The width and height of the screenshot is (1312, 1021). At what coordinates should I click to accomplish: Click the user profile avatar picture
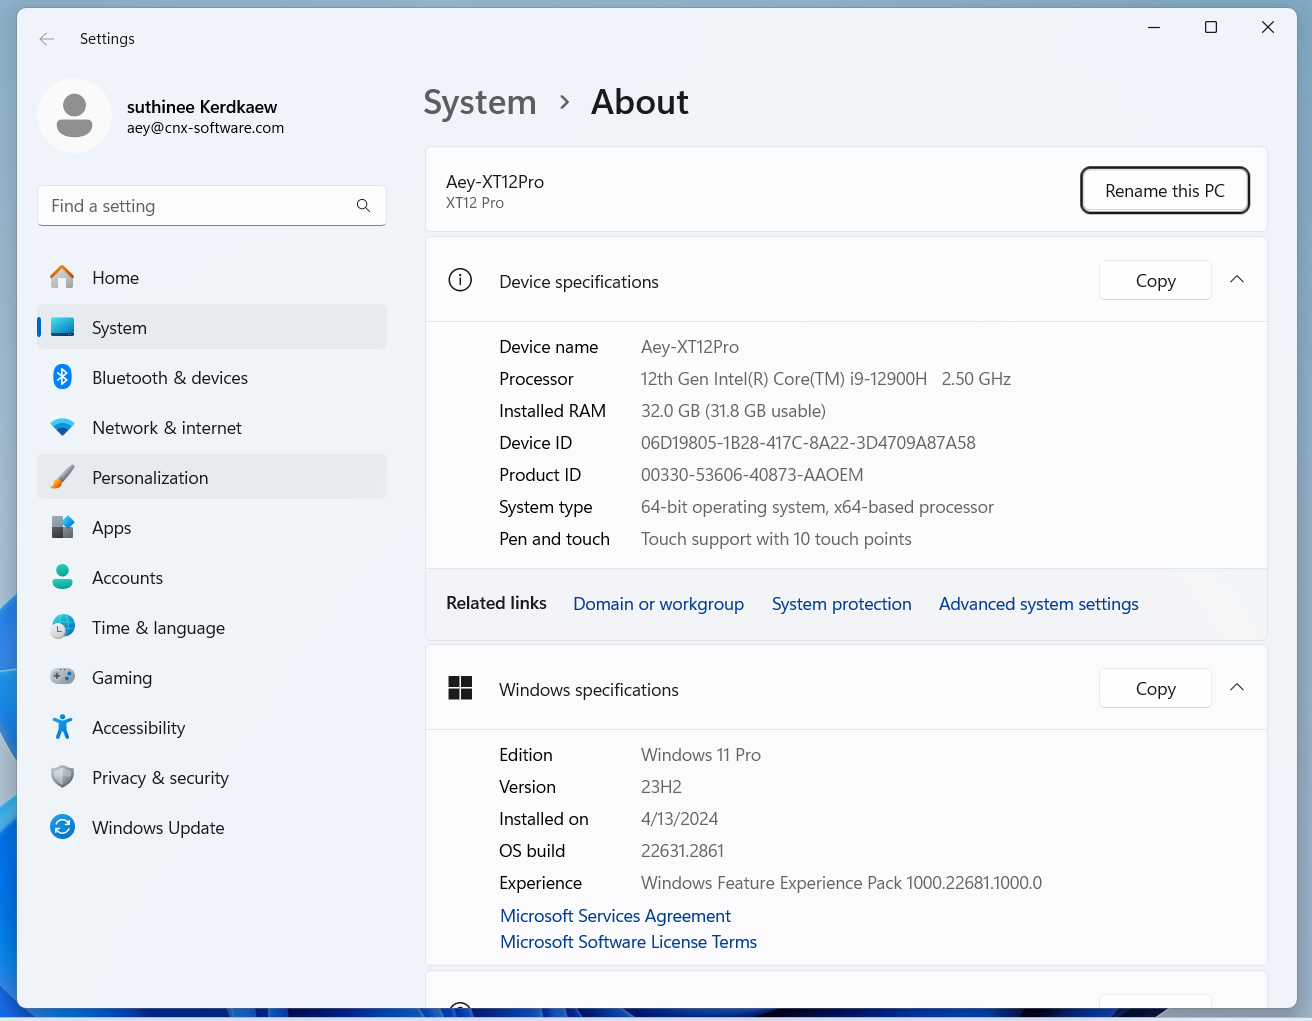[74, 115]
